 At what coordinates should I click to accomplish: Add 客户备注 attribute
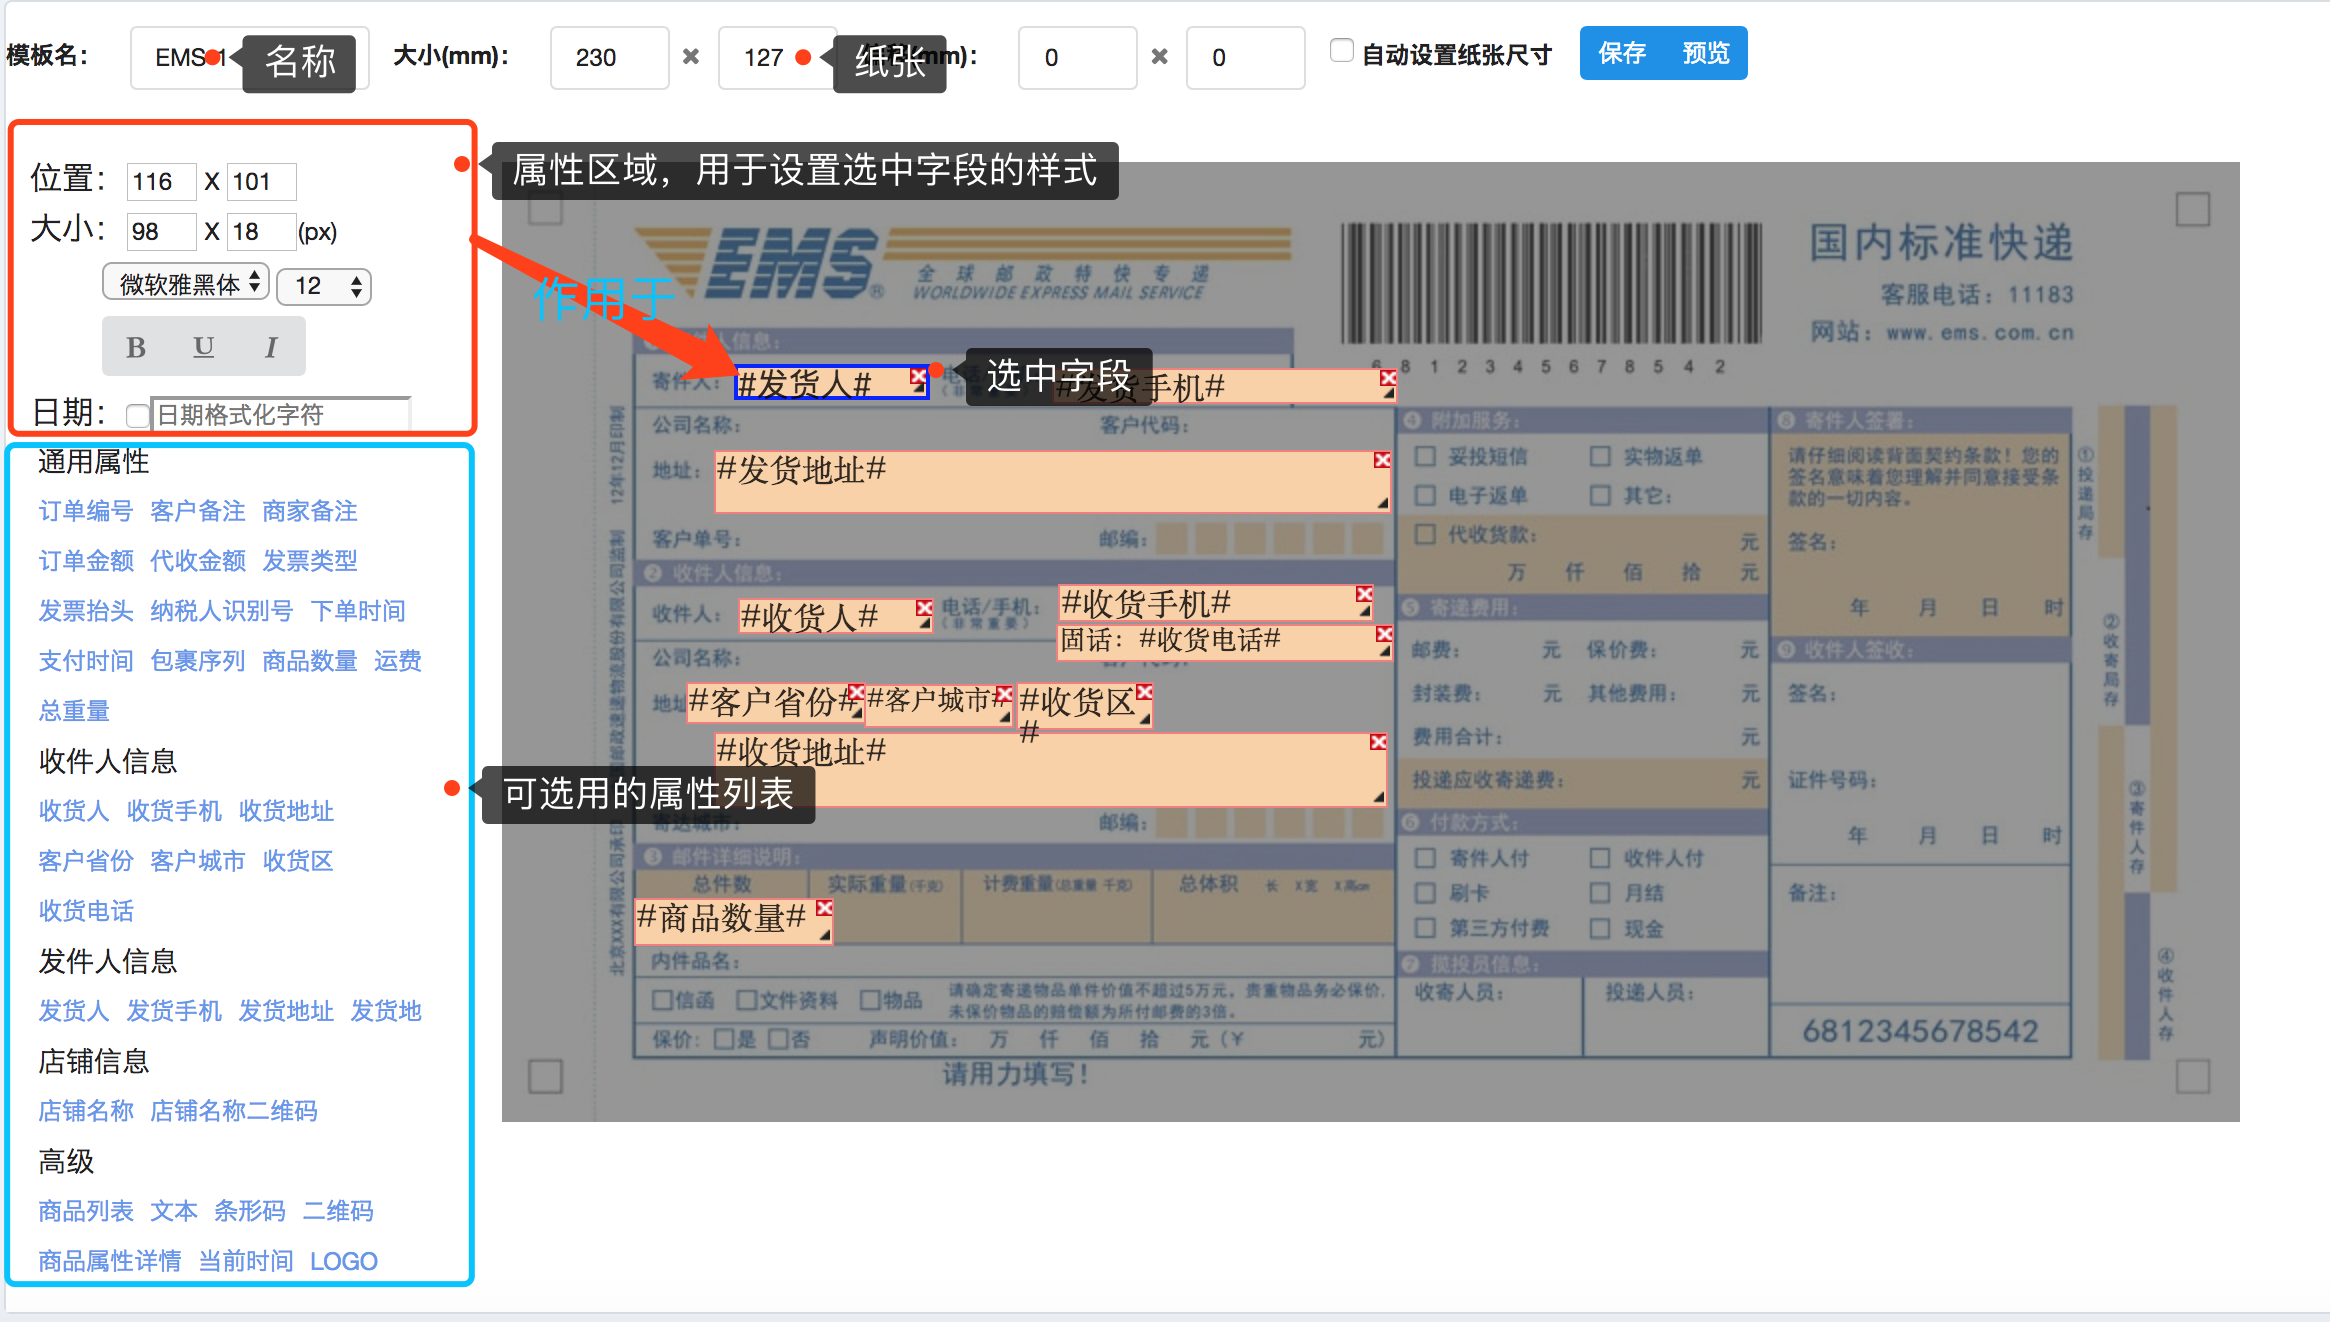click(x=198, y=511)
